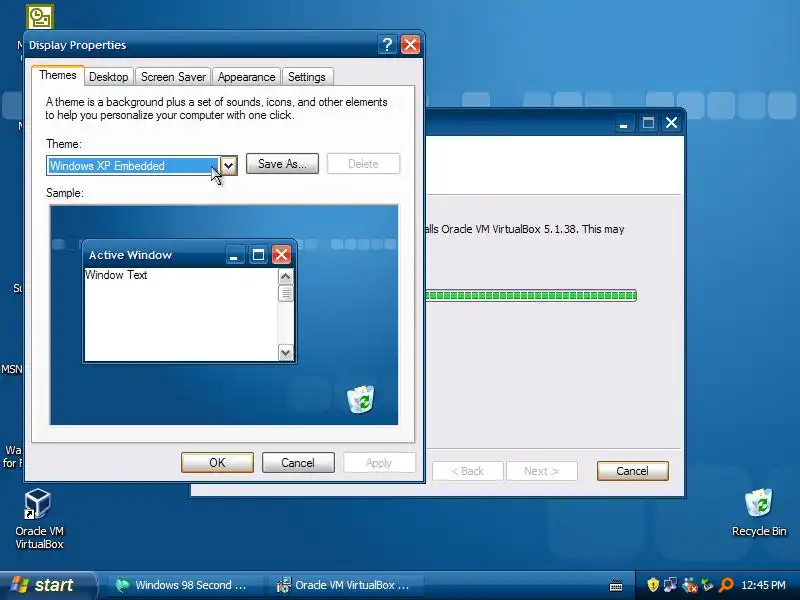Click the tray icon with red X
Viewport: 800px width, 600px height.
[689, 585]
